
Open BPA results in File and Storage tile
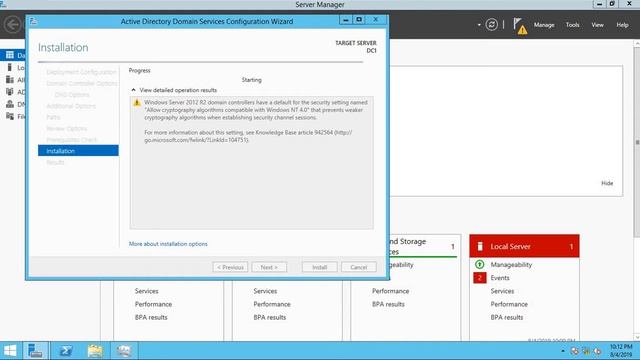[388, 304]
